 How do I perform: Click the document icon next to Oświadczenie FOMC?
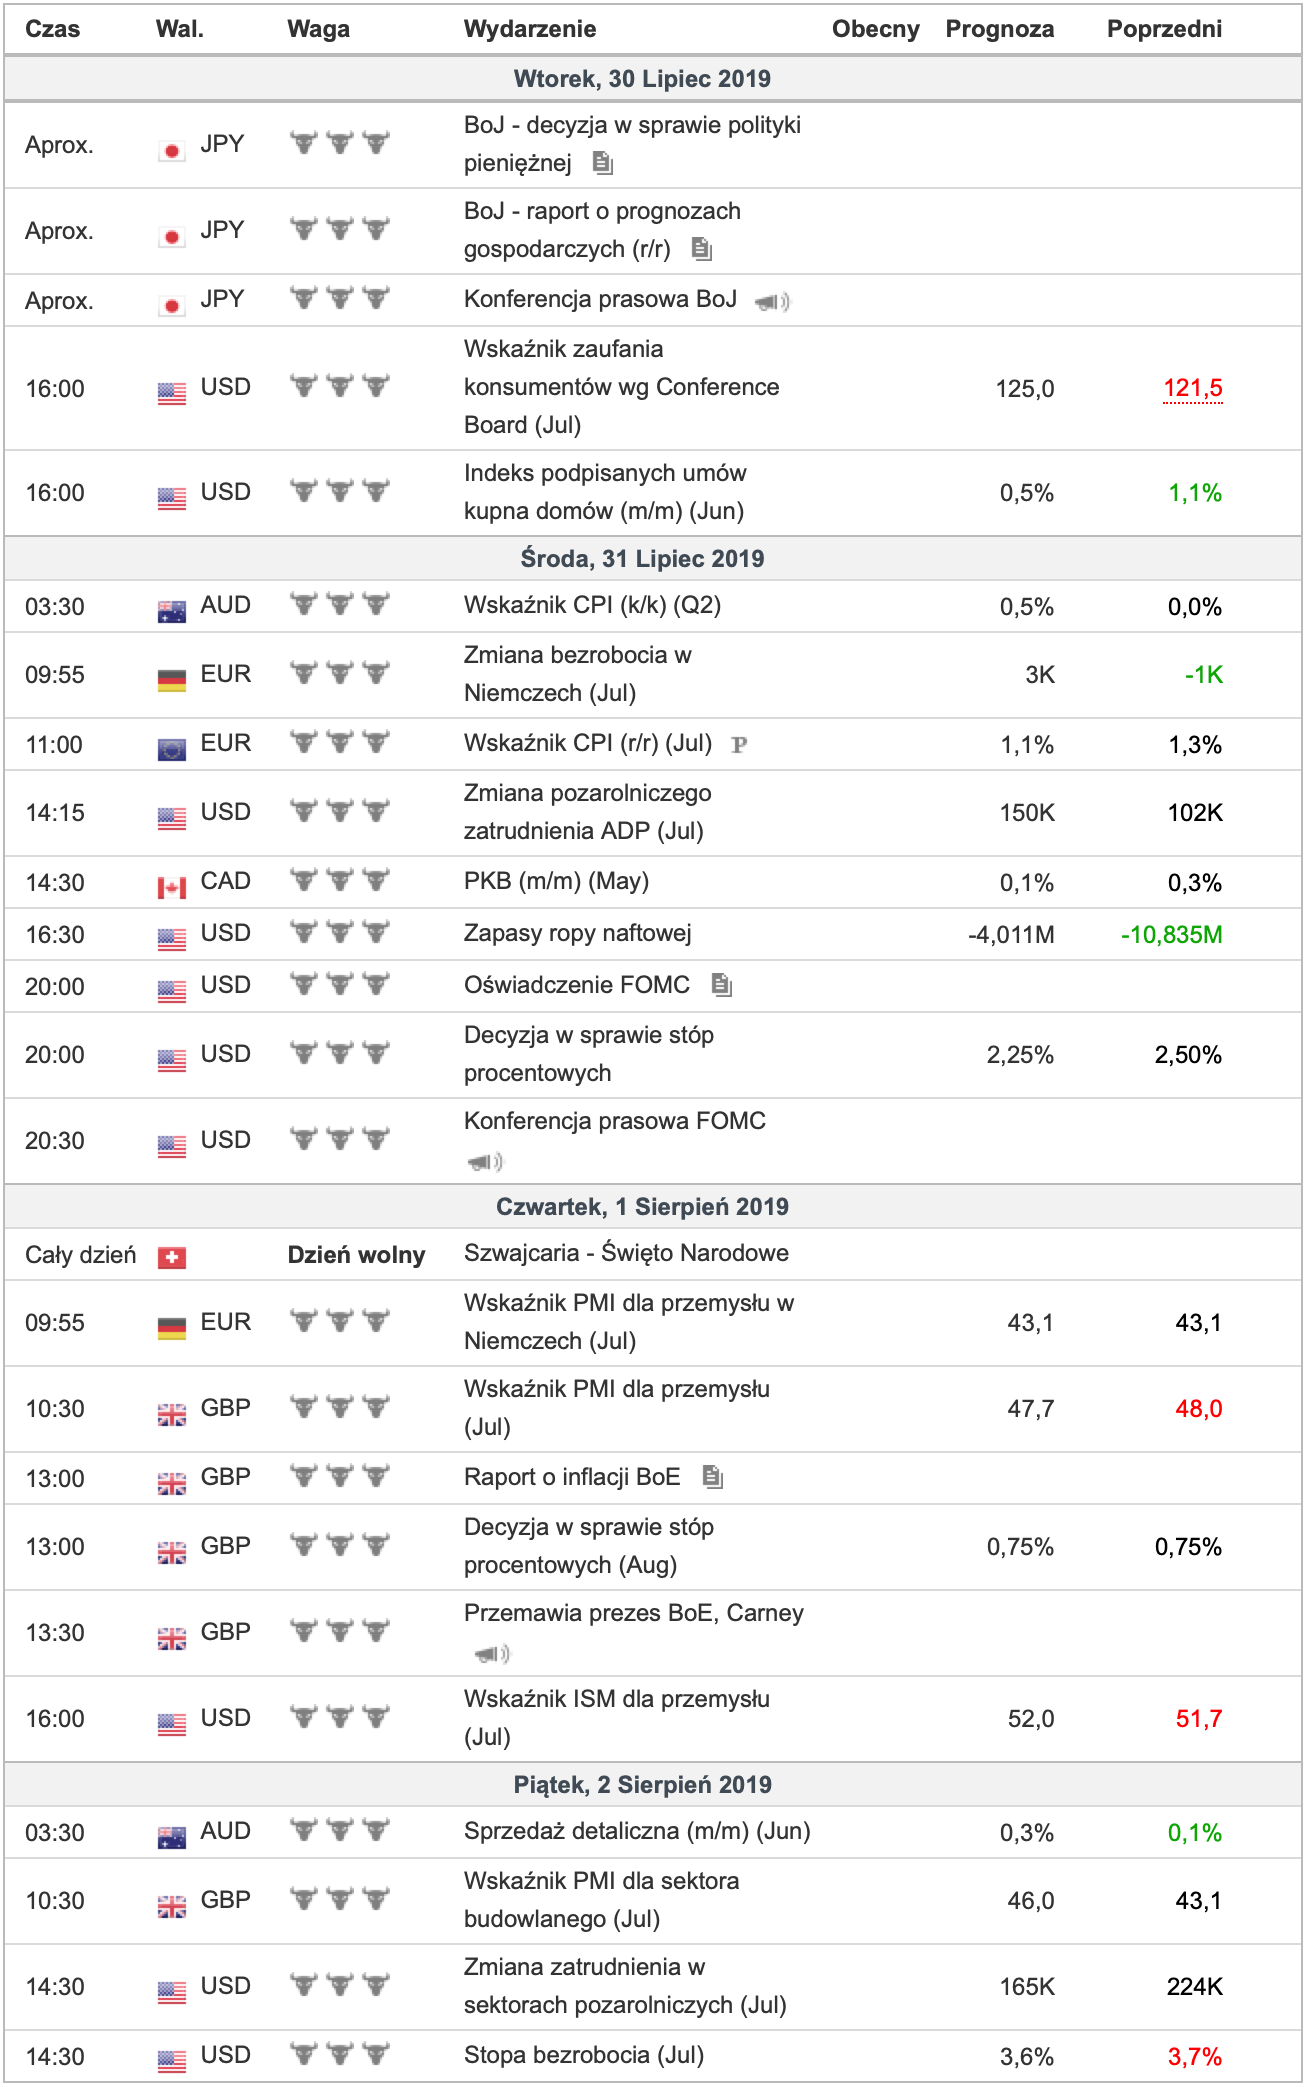click(x=721, y=985)
